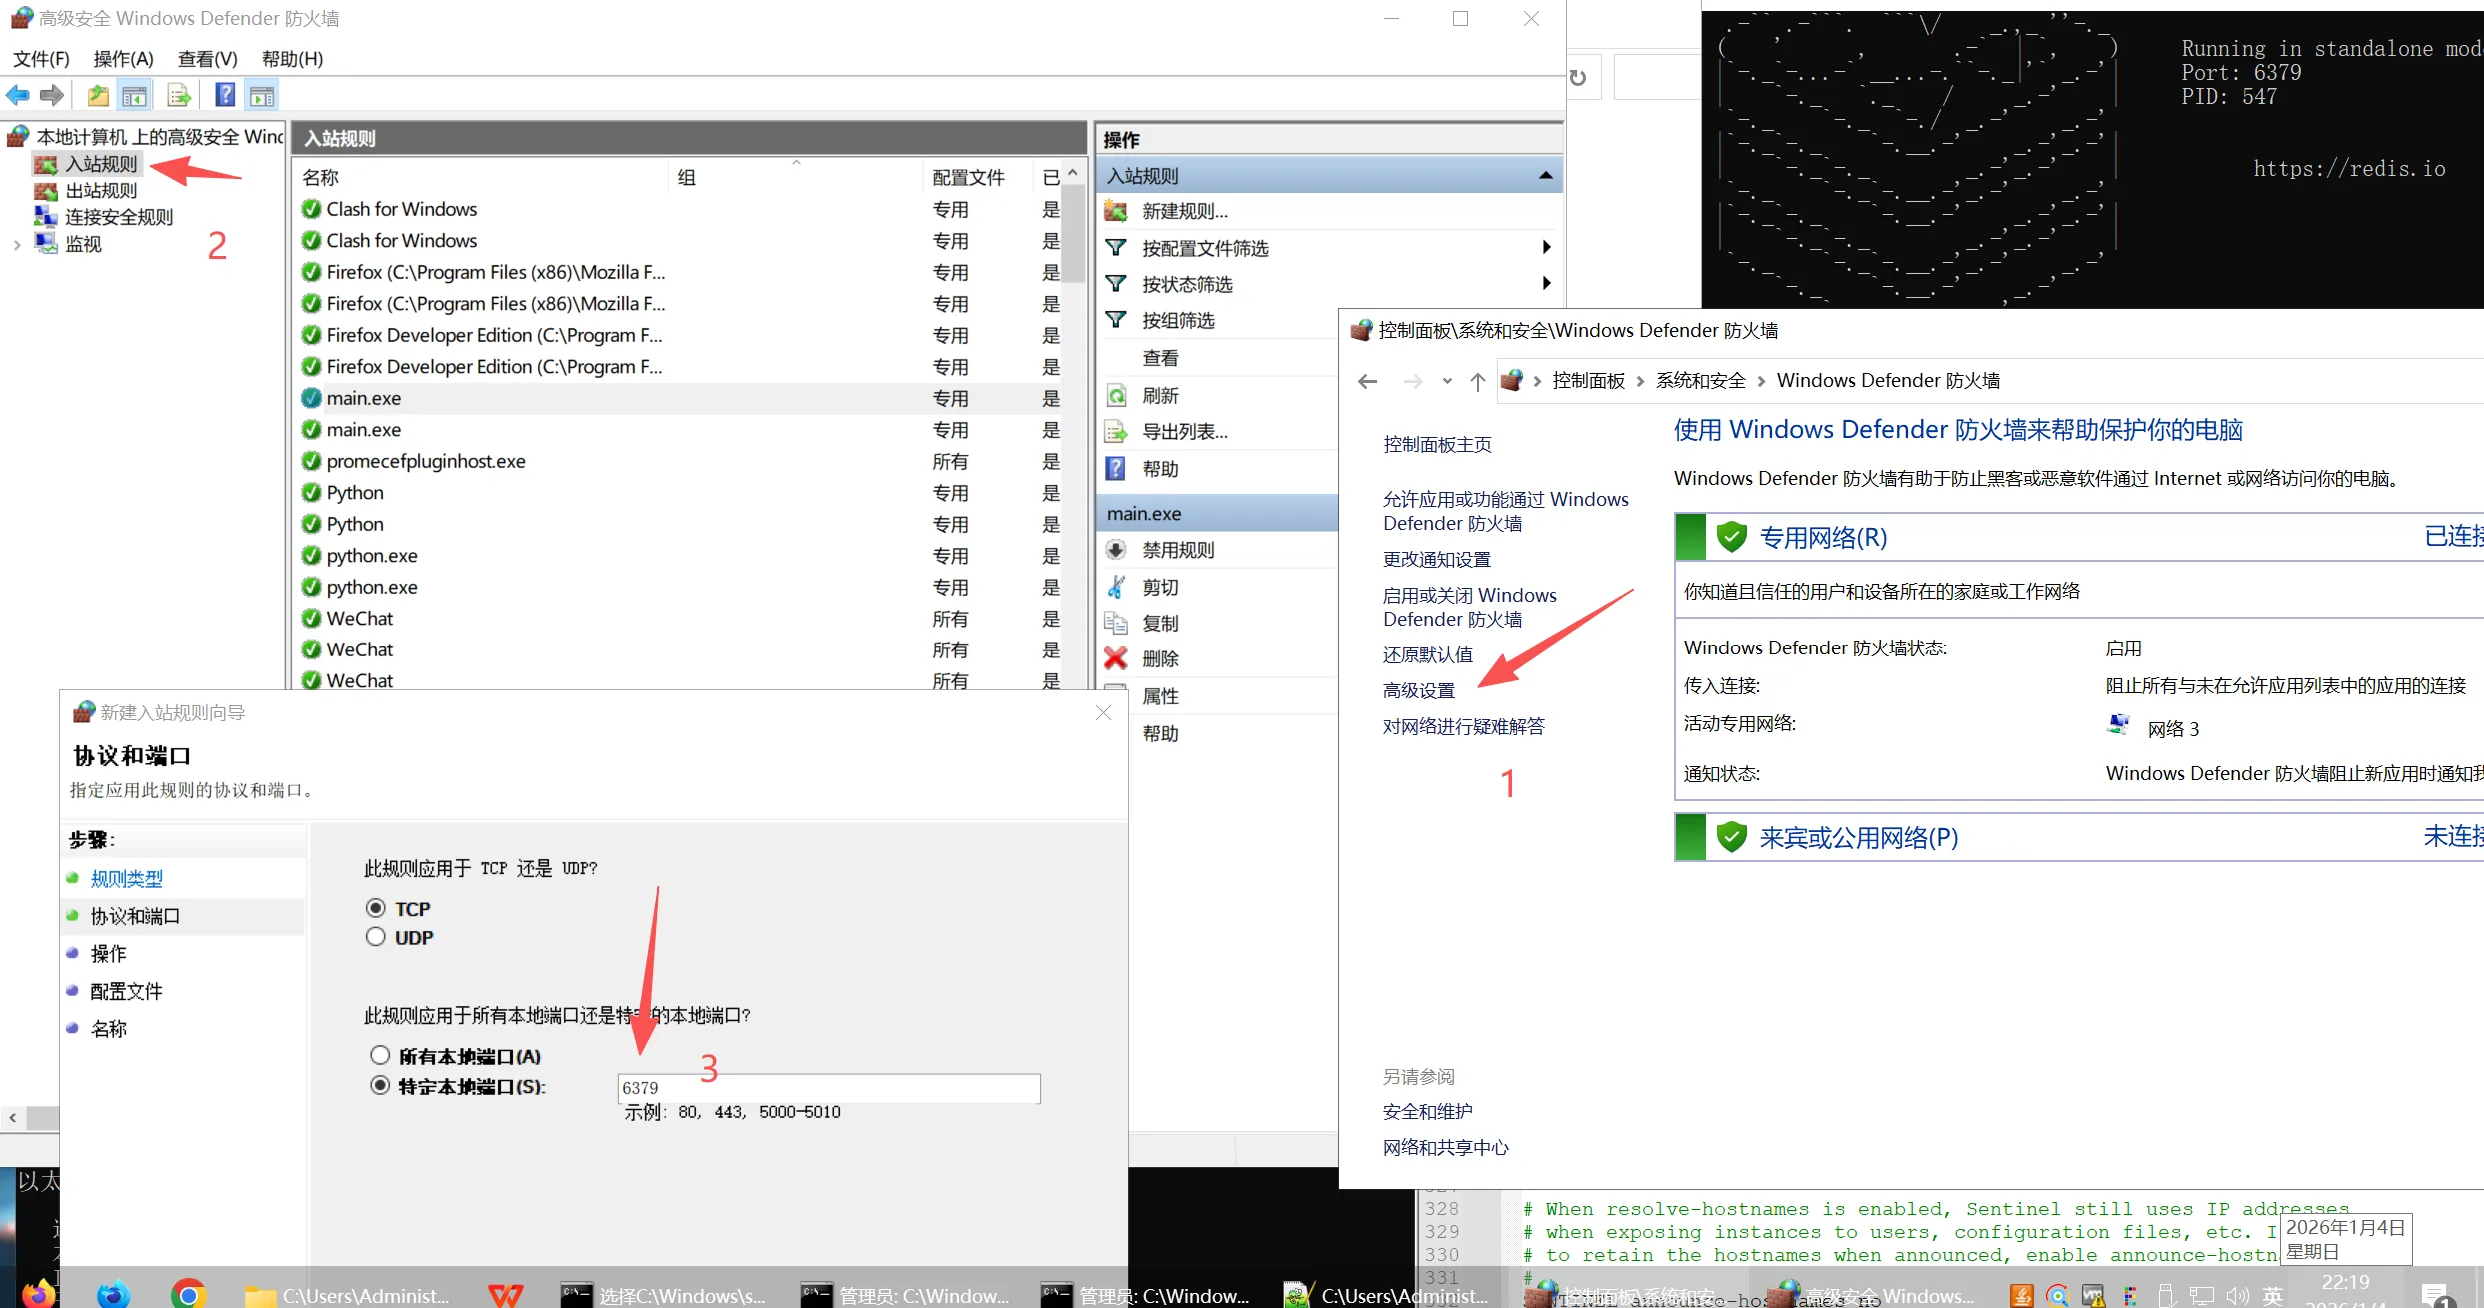The height and width of the screenshot is (1308, 2484).
Task: Click the 还原默认值 link
Action: 1428,655
